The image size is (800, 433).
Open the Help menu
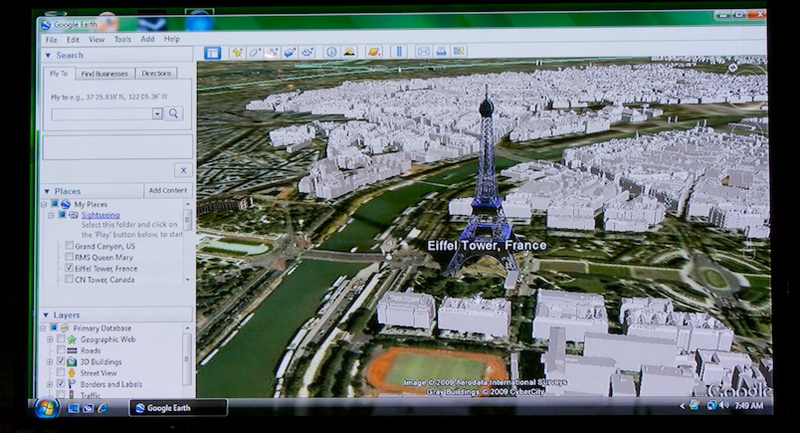tap(172, 39)
